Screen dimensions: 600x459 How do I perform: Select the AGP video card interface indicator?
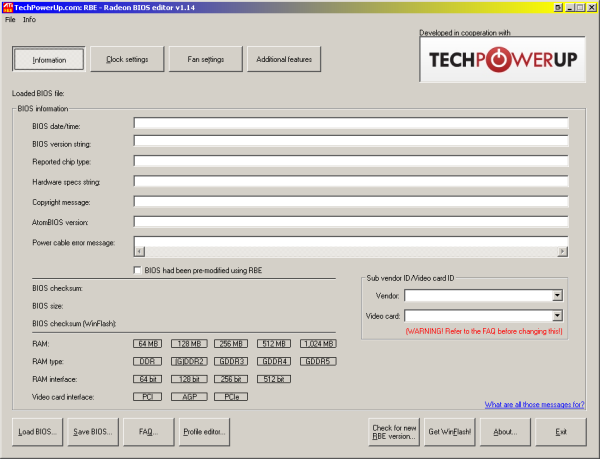(189, 397)
